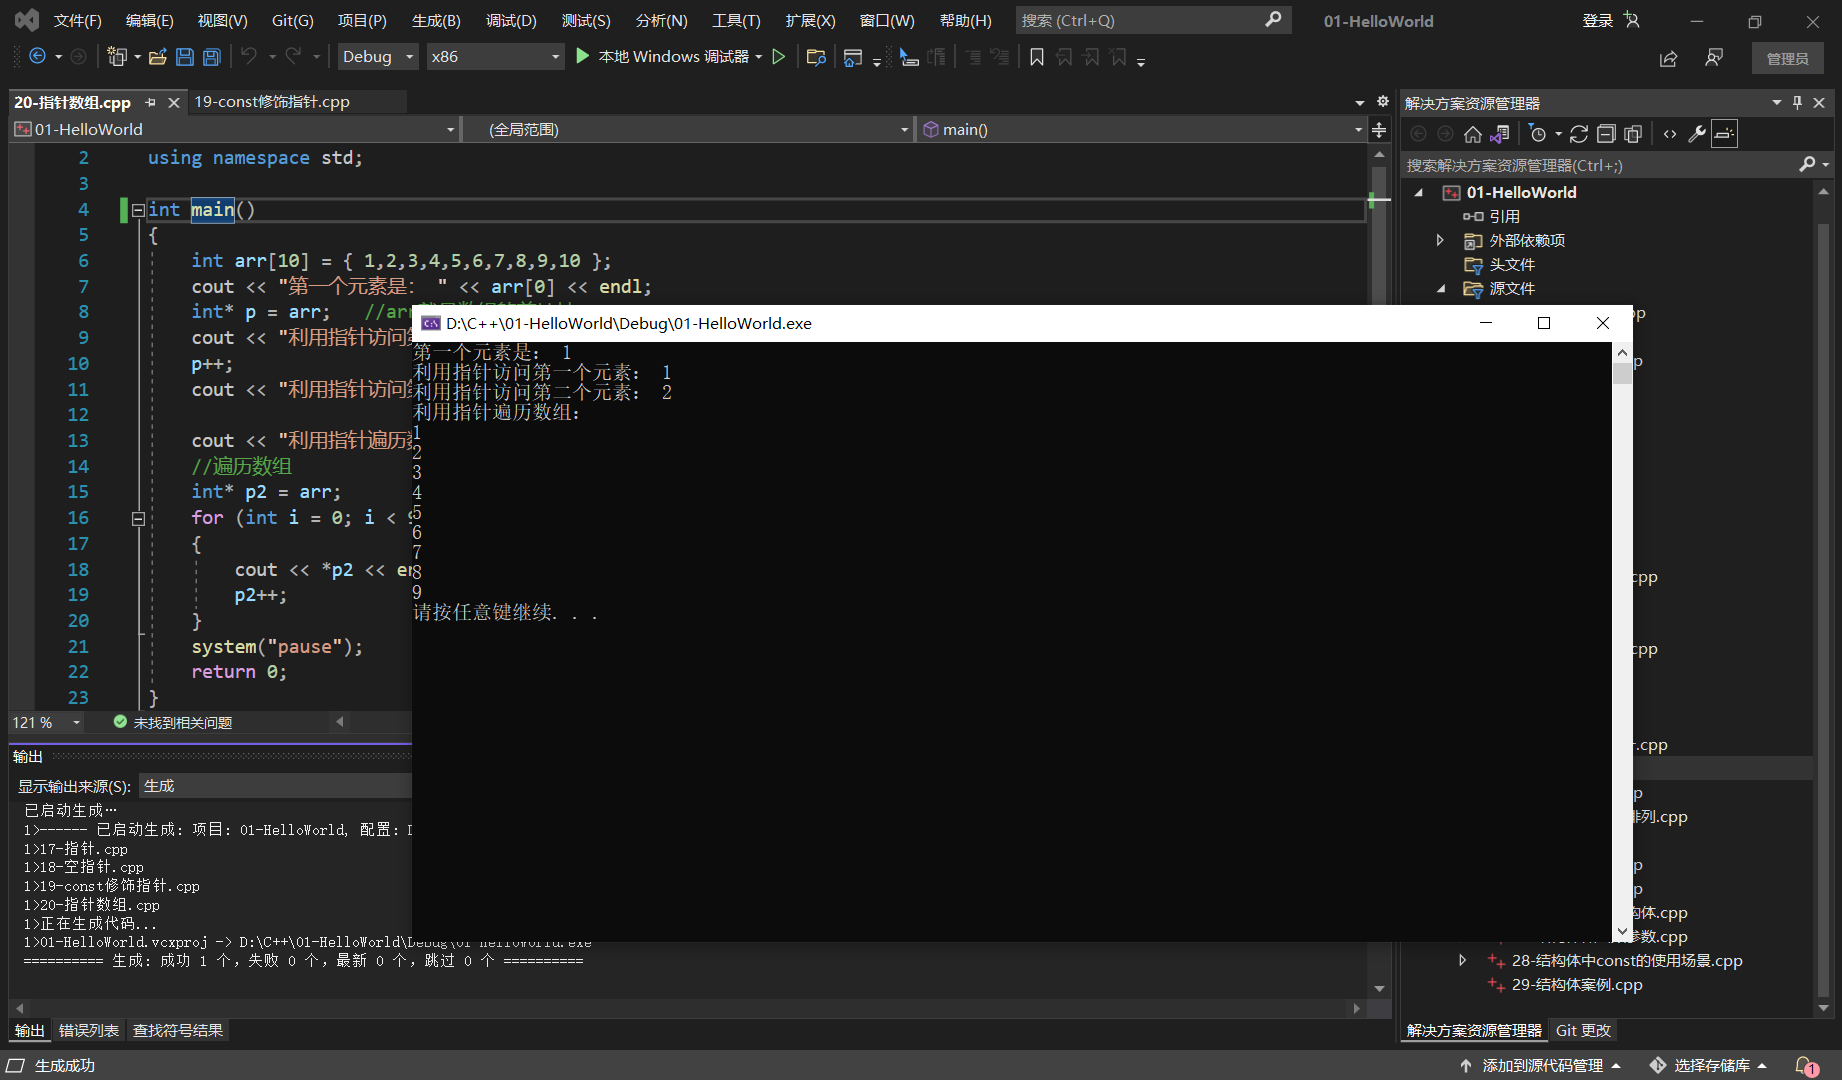Click the preview selected items icon

point(1725,134)
